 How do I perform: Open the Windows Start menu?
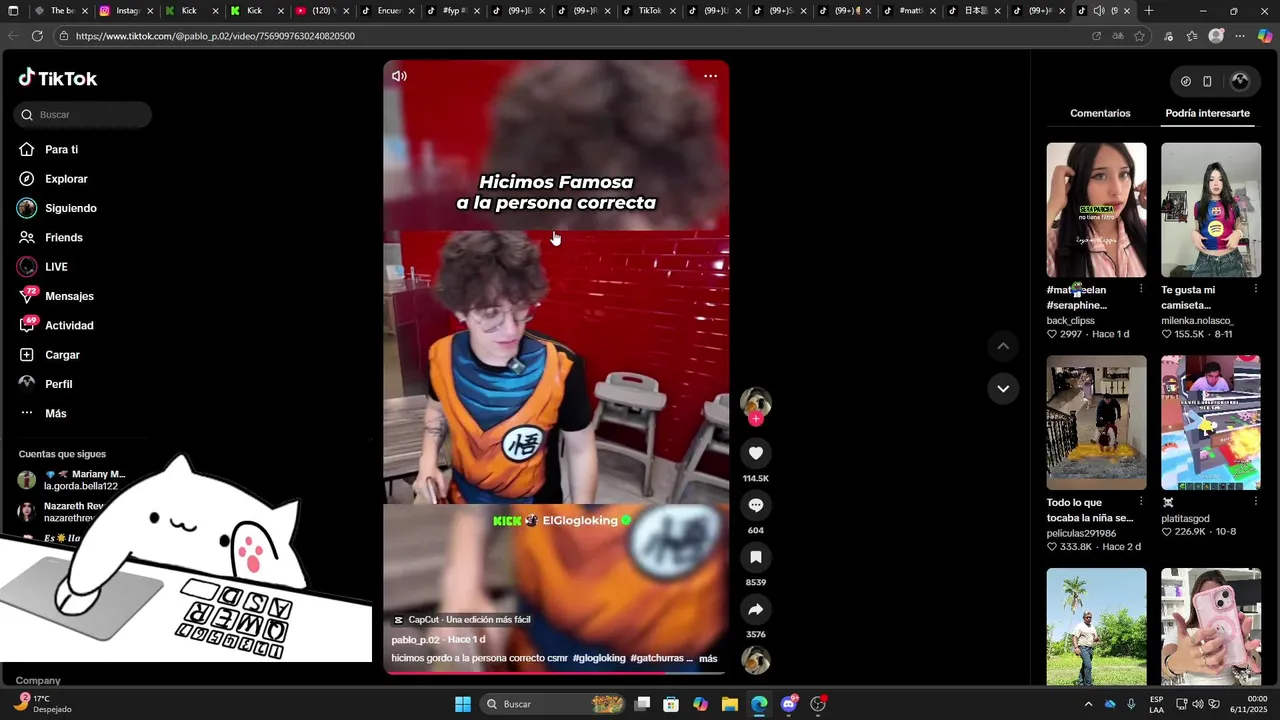tap(463, 704)
